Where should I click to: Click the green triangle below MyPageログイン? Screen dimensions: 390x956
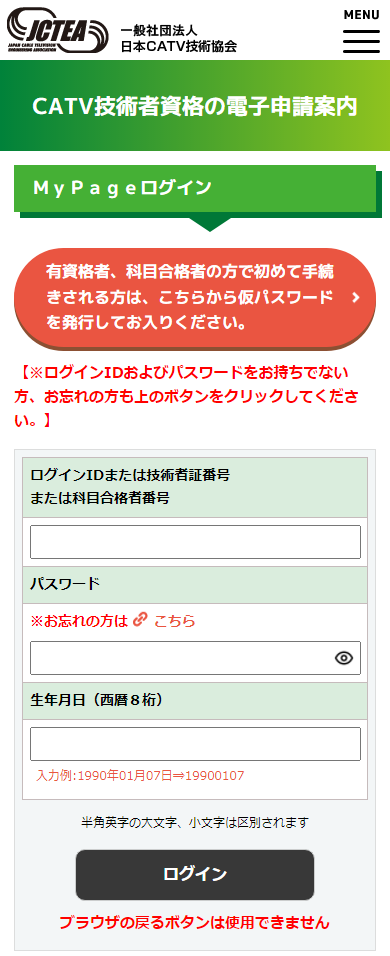pos(209,224)
